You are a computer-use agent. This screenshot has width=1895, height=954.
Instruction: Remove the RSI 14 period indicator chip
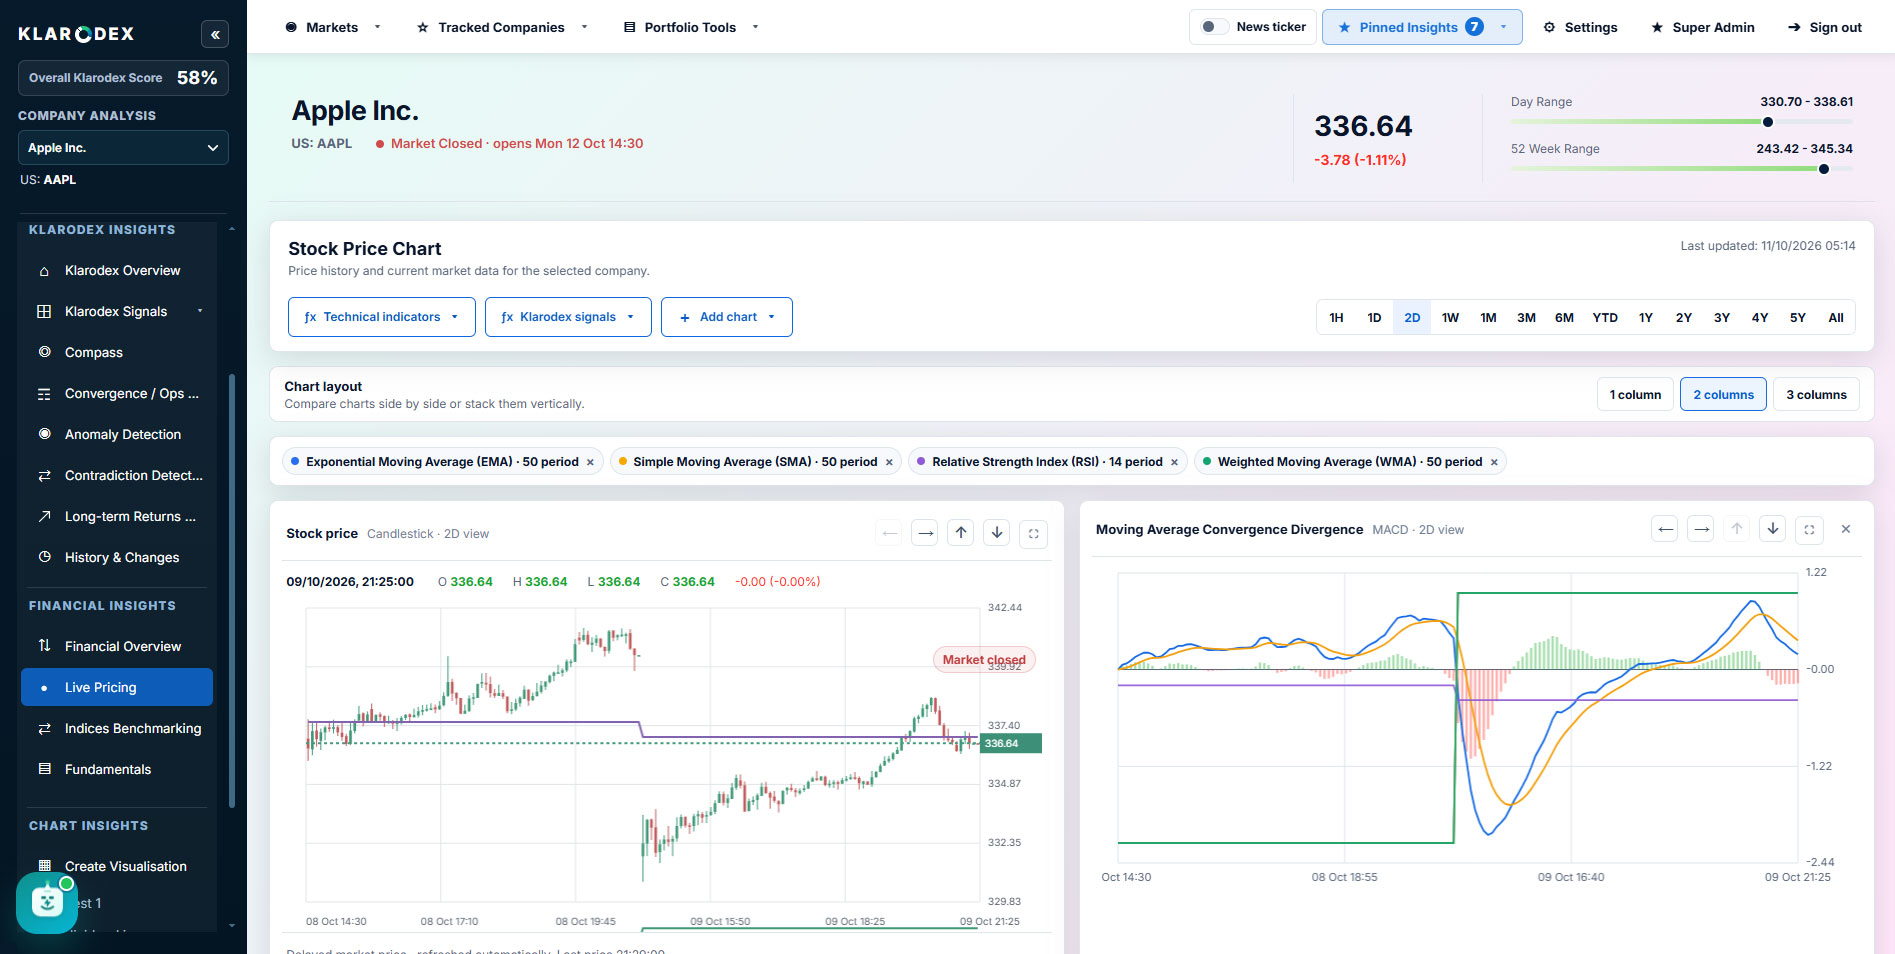(1174, 462)
